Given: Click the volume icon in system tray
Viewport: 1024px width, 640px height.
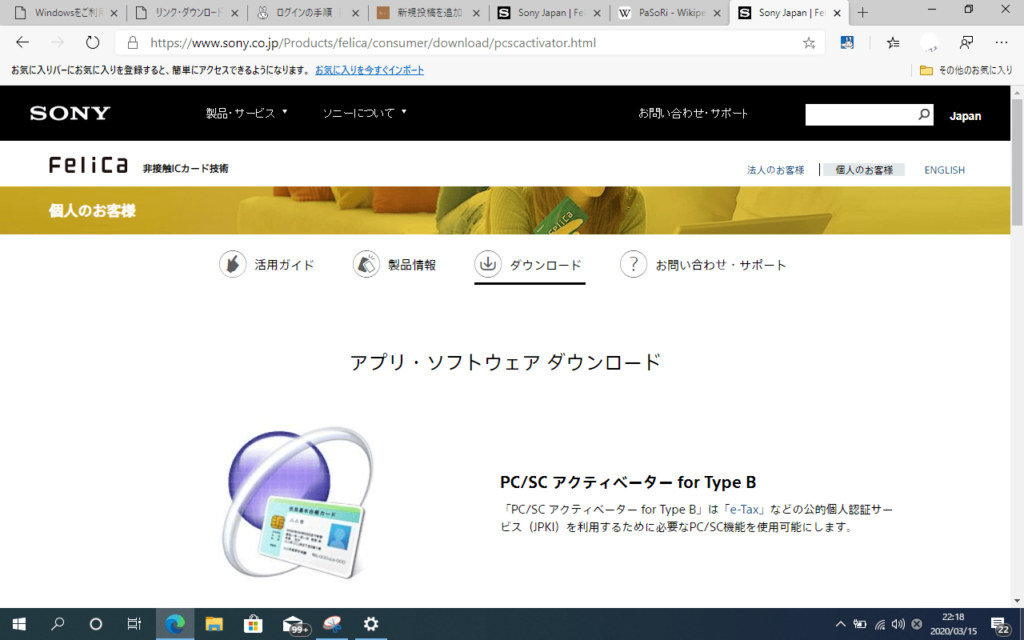Looking at the screenshot, I should coord(899,624).
